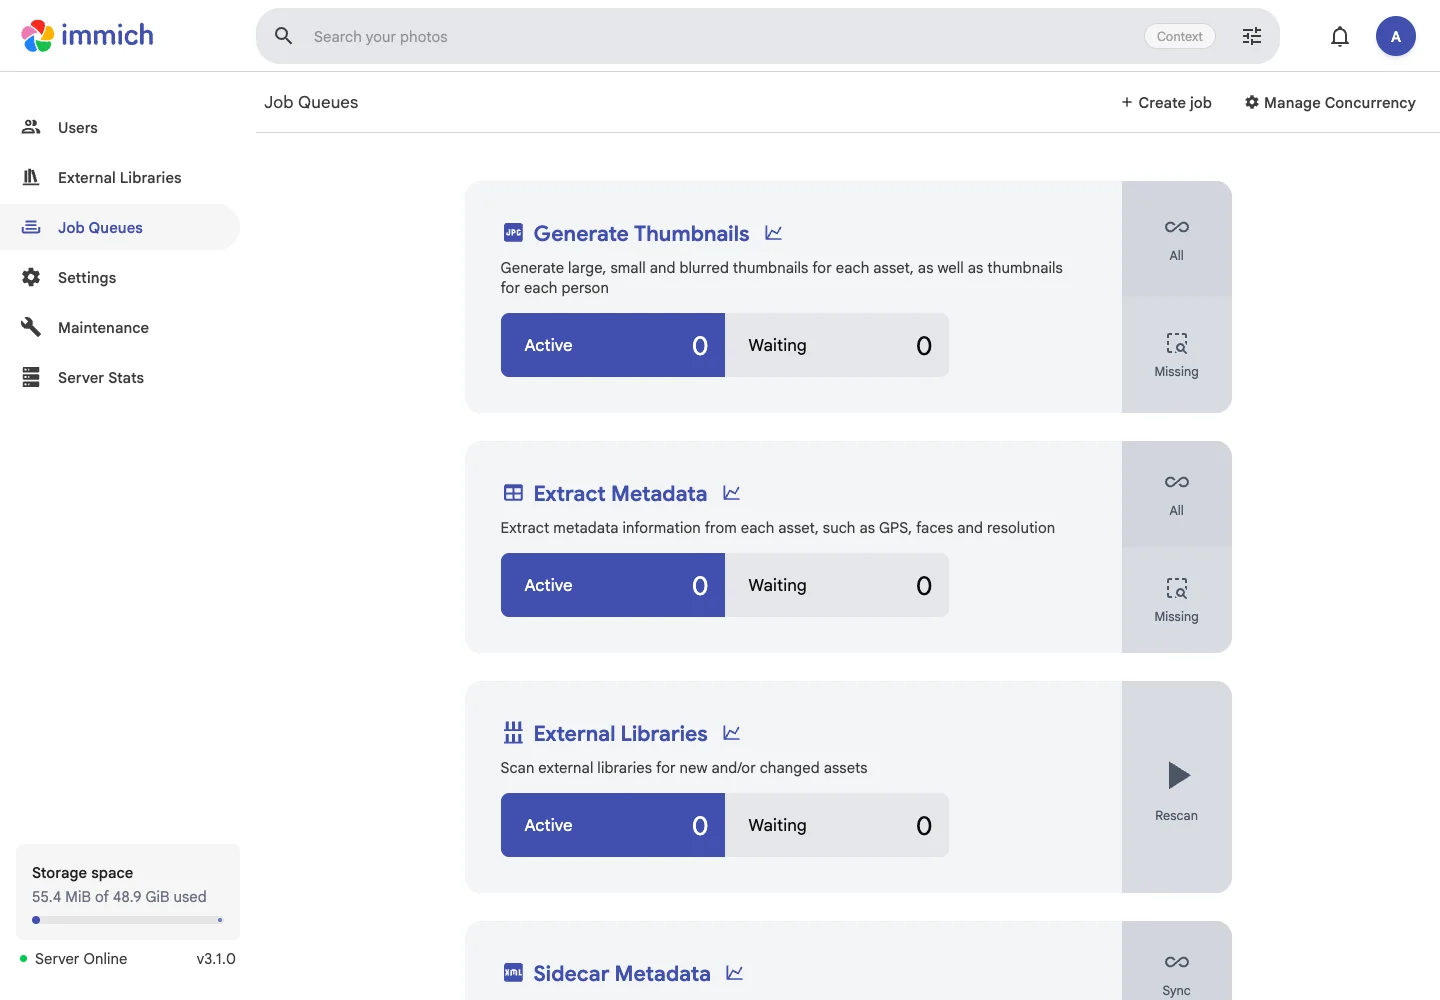Click the table icon beside Extract Metadata
This screenshot has width=1440, height=1000.
click(x=513, y=493)
